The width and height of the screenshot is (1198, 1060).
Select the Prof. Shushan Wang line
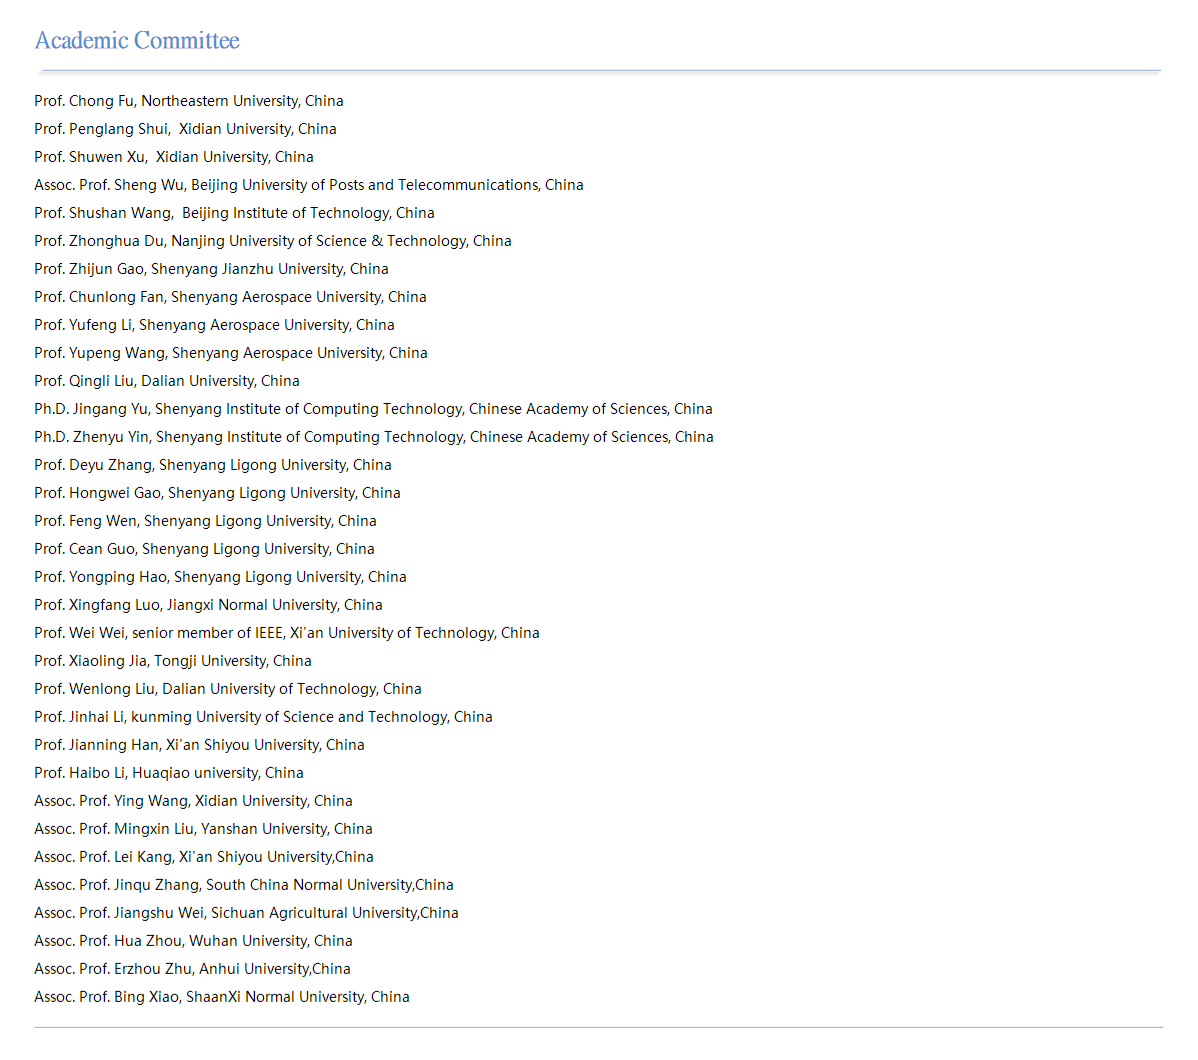(x=235, y=213)
